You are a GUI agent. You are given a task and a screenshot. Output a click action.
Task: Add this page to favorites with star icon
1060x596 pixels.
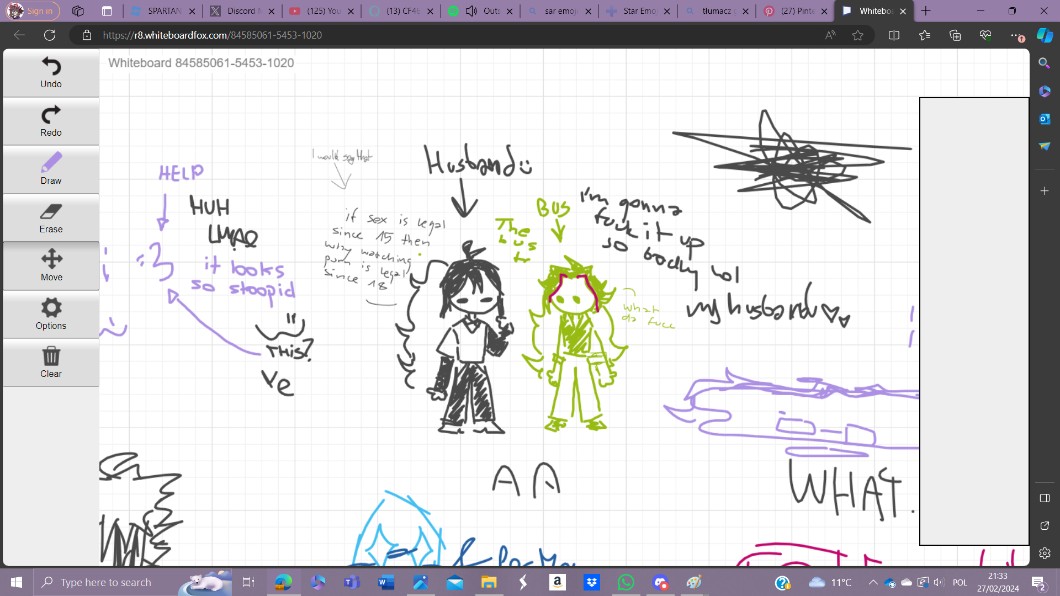857,35
